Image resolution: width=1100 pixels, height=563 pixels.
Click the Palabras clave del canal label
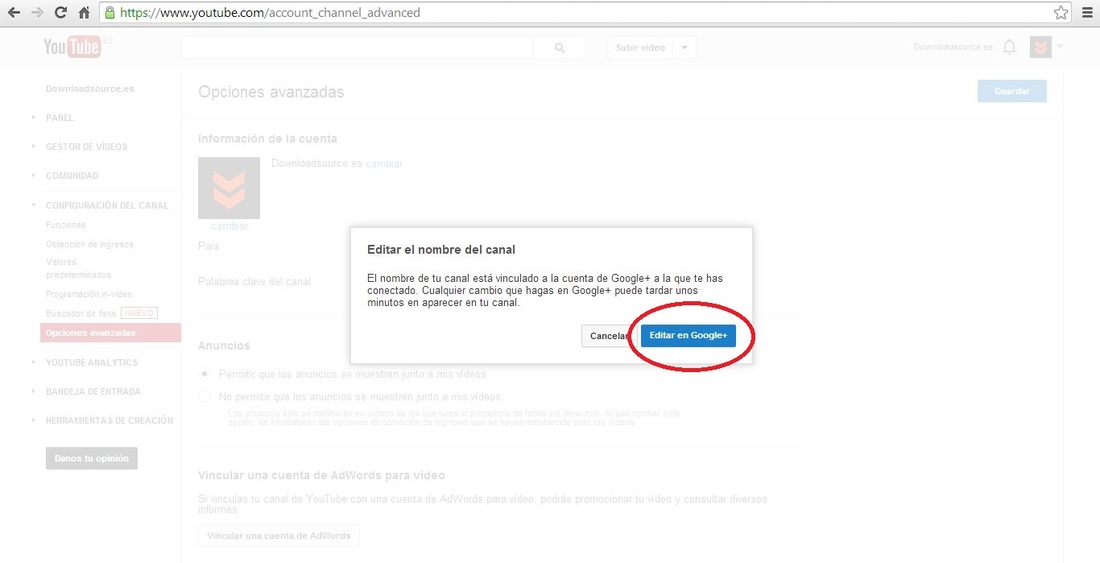tap(254, 281)
